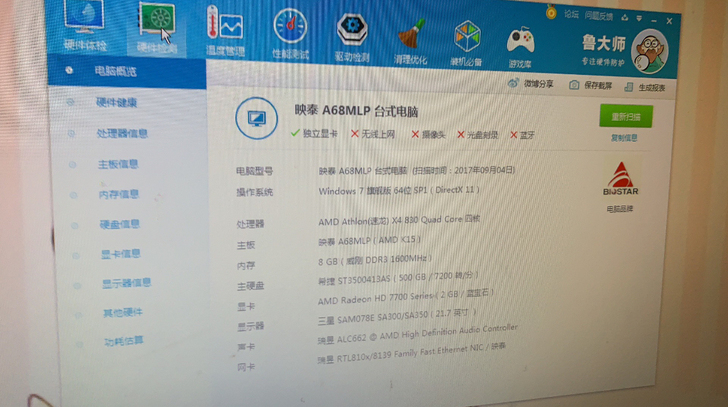This screenshot has width=728, height=407.
Task: Click 电脑品牌 label under BIOSTAR logo
Action: click(x=620, y=209)
